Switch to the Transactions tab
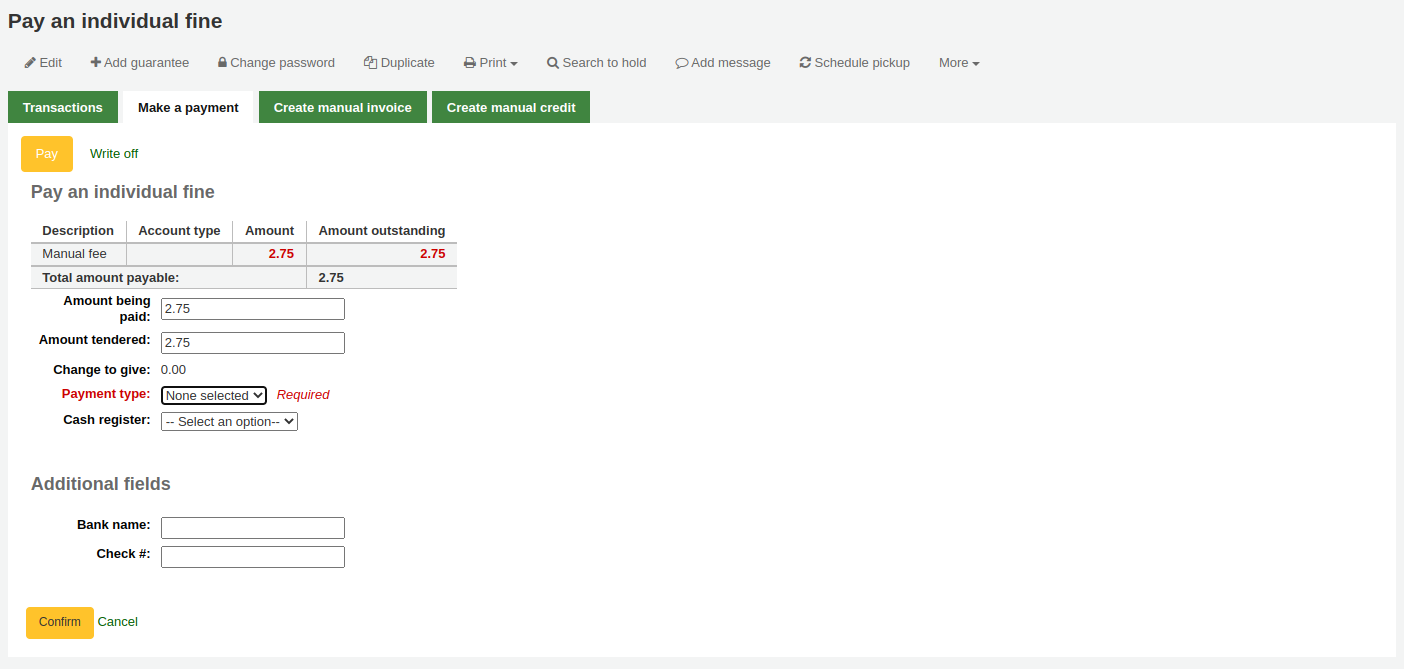This screenshot has height=669, width=1404. (x=62, y=107)
